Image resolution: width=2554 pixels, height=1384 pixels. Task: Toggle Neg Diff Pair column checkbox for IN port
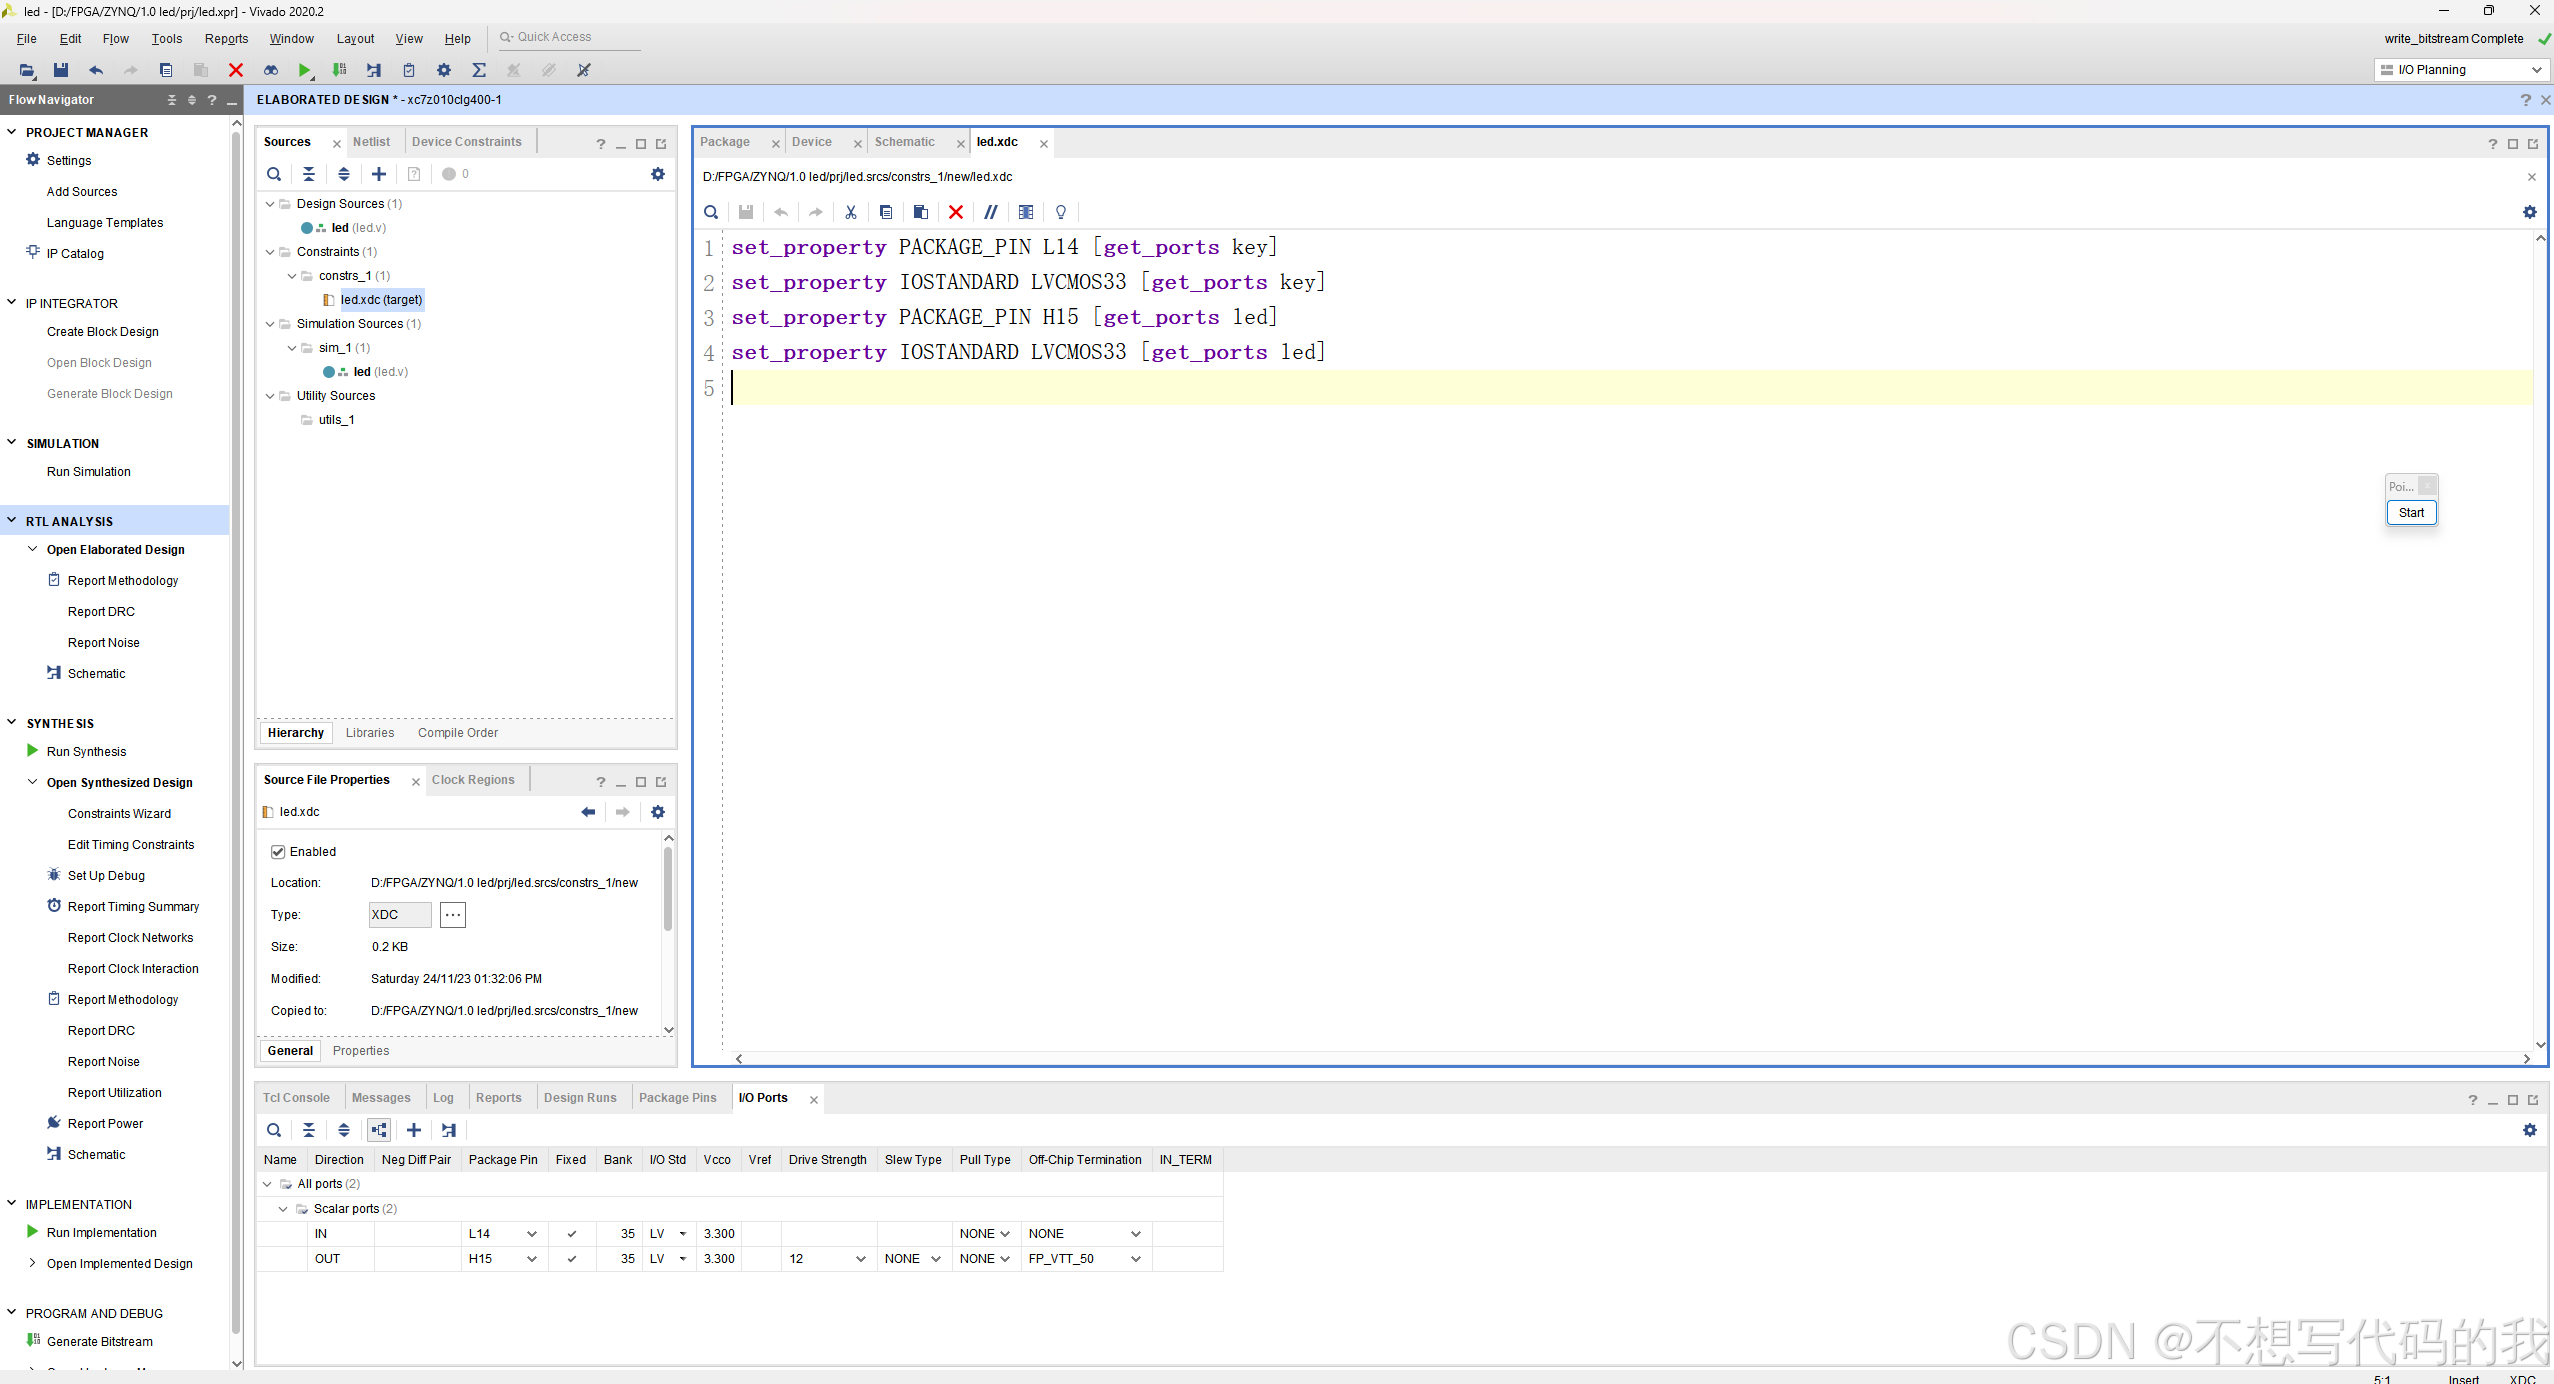(x=416, y=1232)
